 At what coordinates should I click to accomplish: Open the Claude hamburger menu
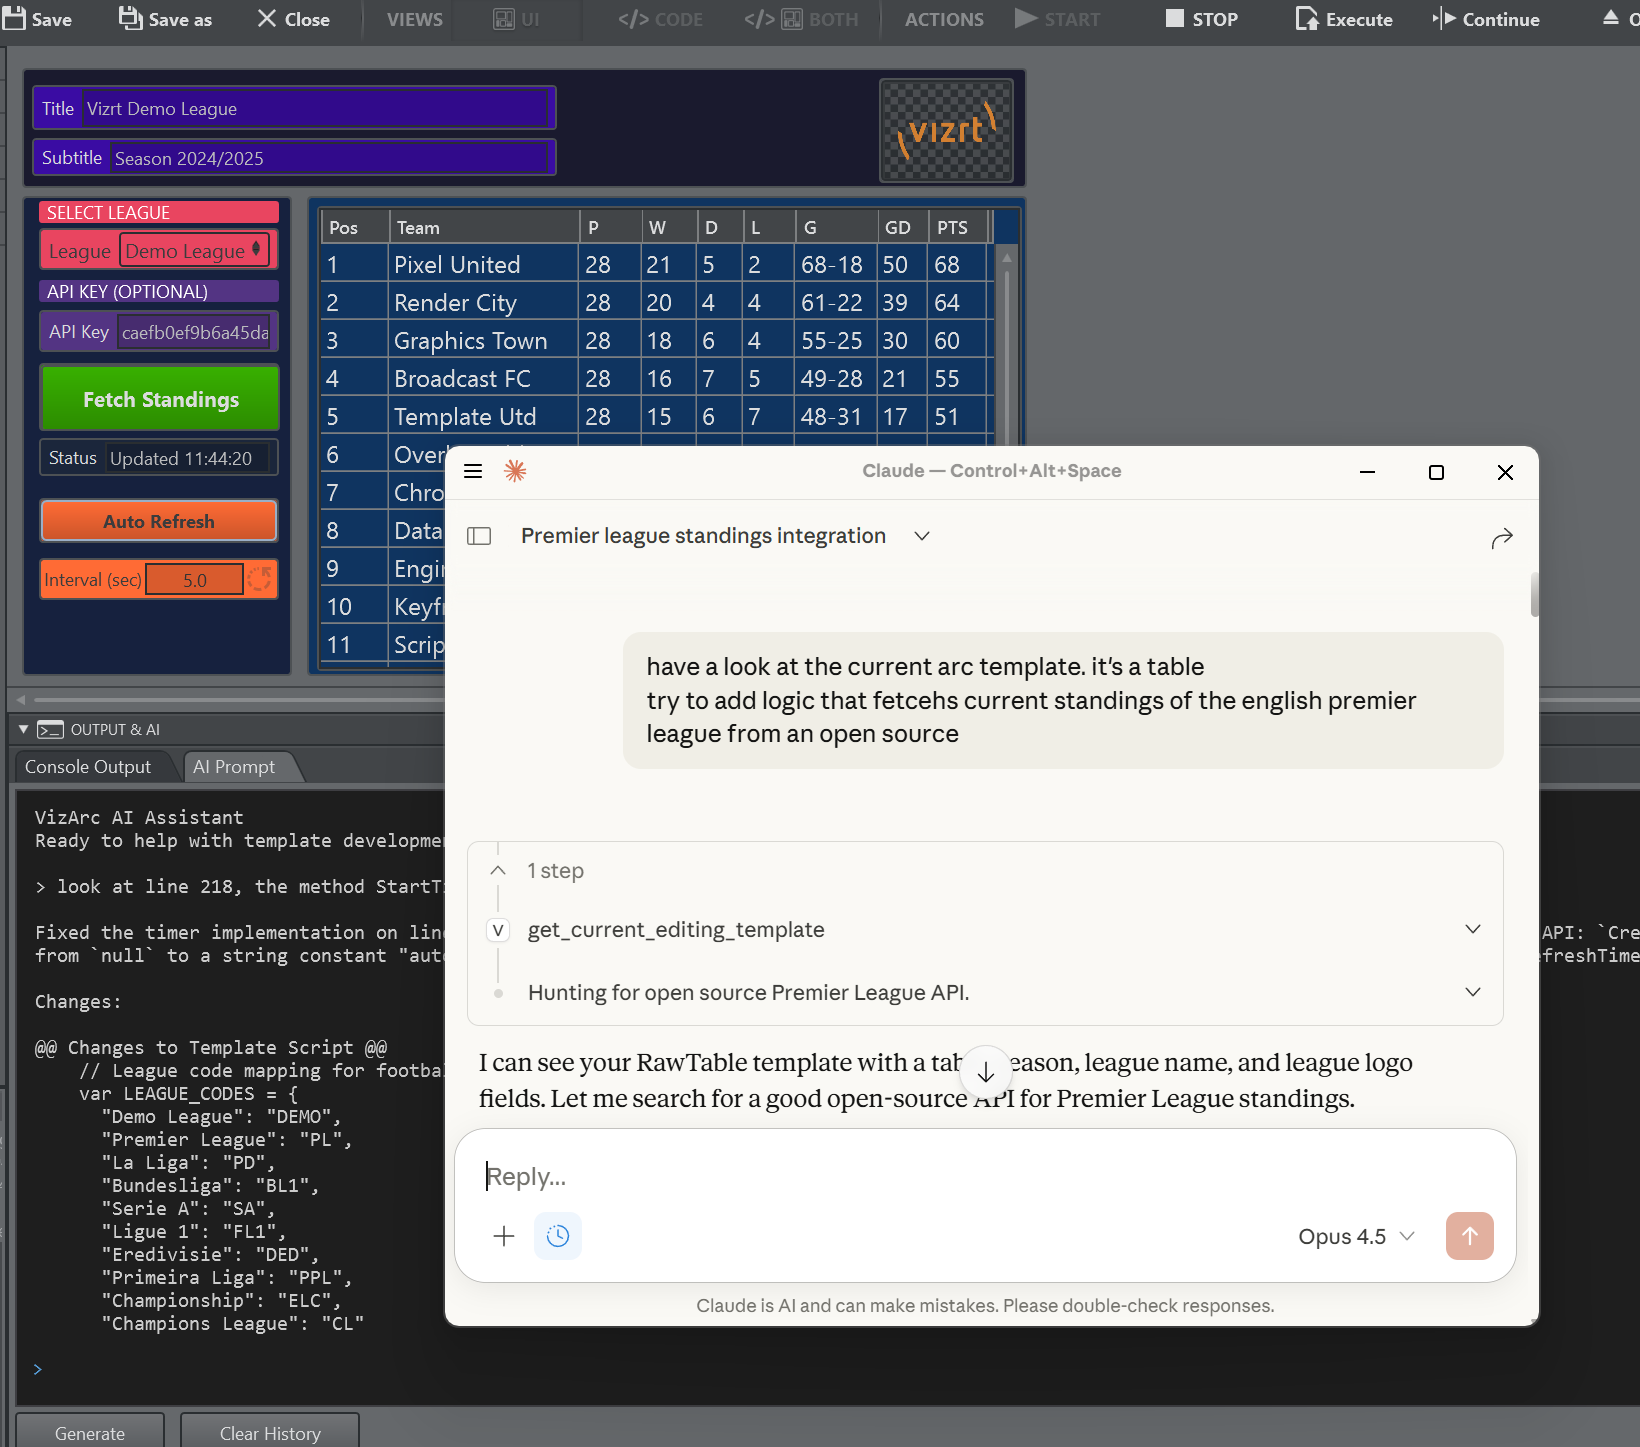pyautogui.click(x=473, y=471)
